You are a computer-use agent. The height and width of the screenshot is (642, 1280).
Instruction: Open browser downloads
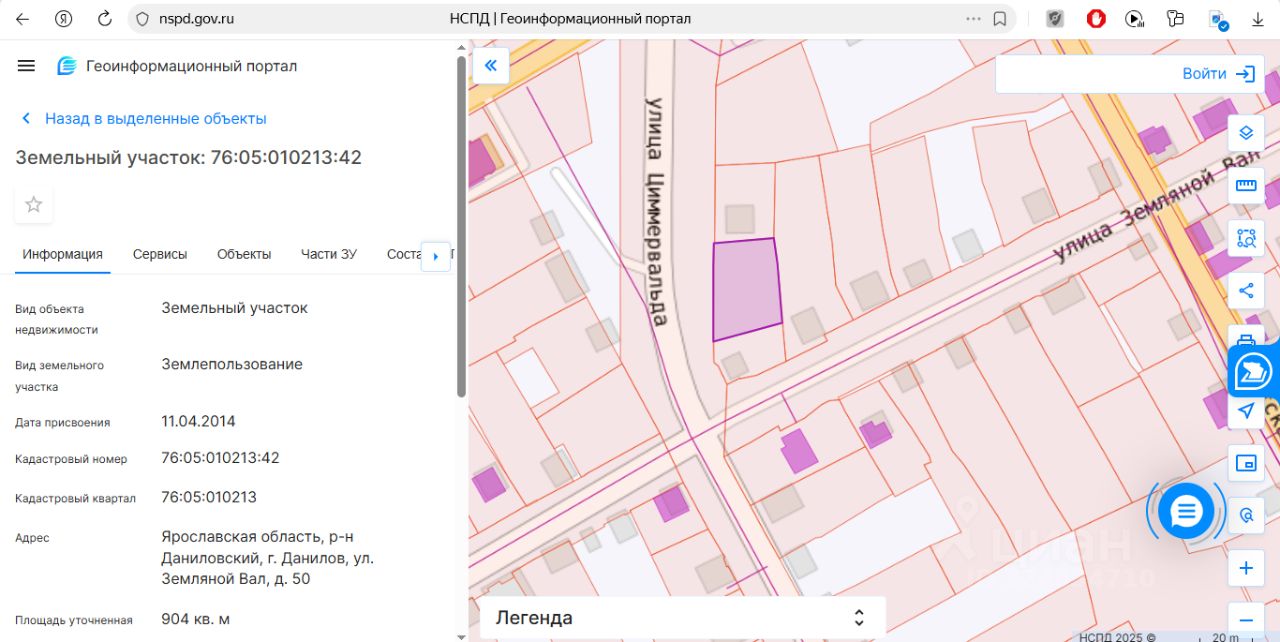1258,19
